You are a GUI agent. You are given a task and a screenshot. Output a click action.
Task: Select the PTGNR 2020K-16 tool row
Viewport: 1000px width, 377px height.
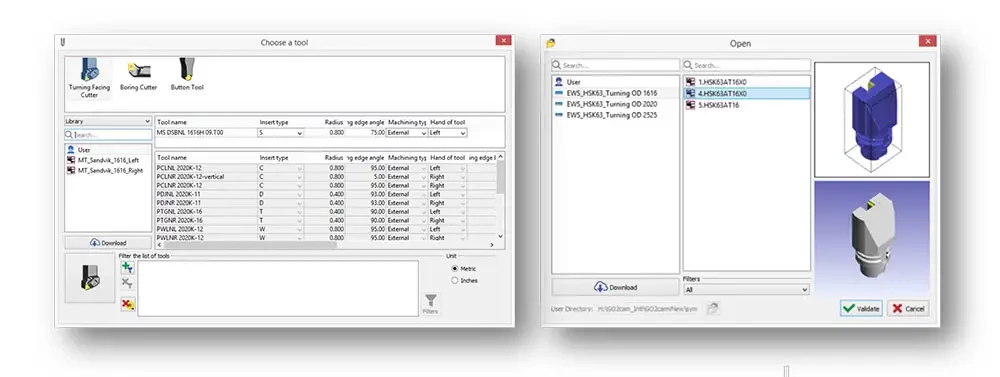[x=325, y=220]
